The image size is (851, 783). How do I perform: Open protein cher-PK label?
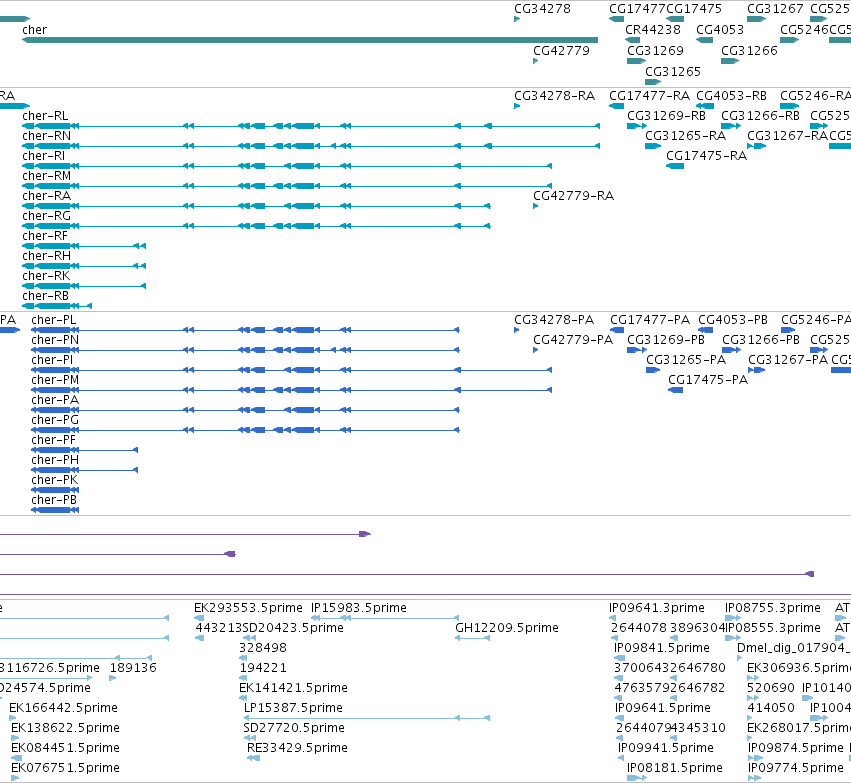pos(55,480)
